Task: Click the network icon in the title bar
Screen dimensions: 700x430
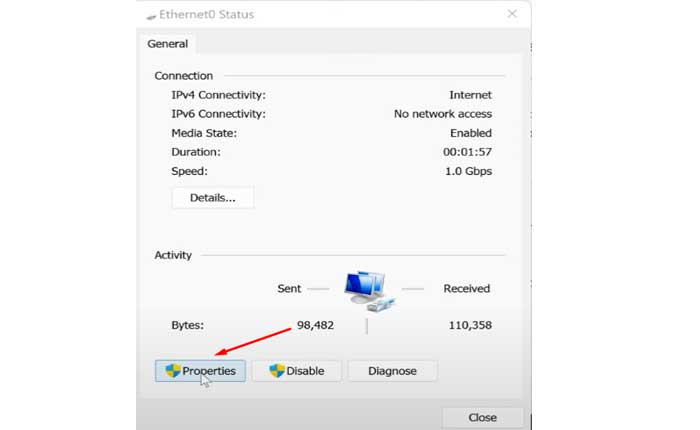Action: [150, 15]
